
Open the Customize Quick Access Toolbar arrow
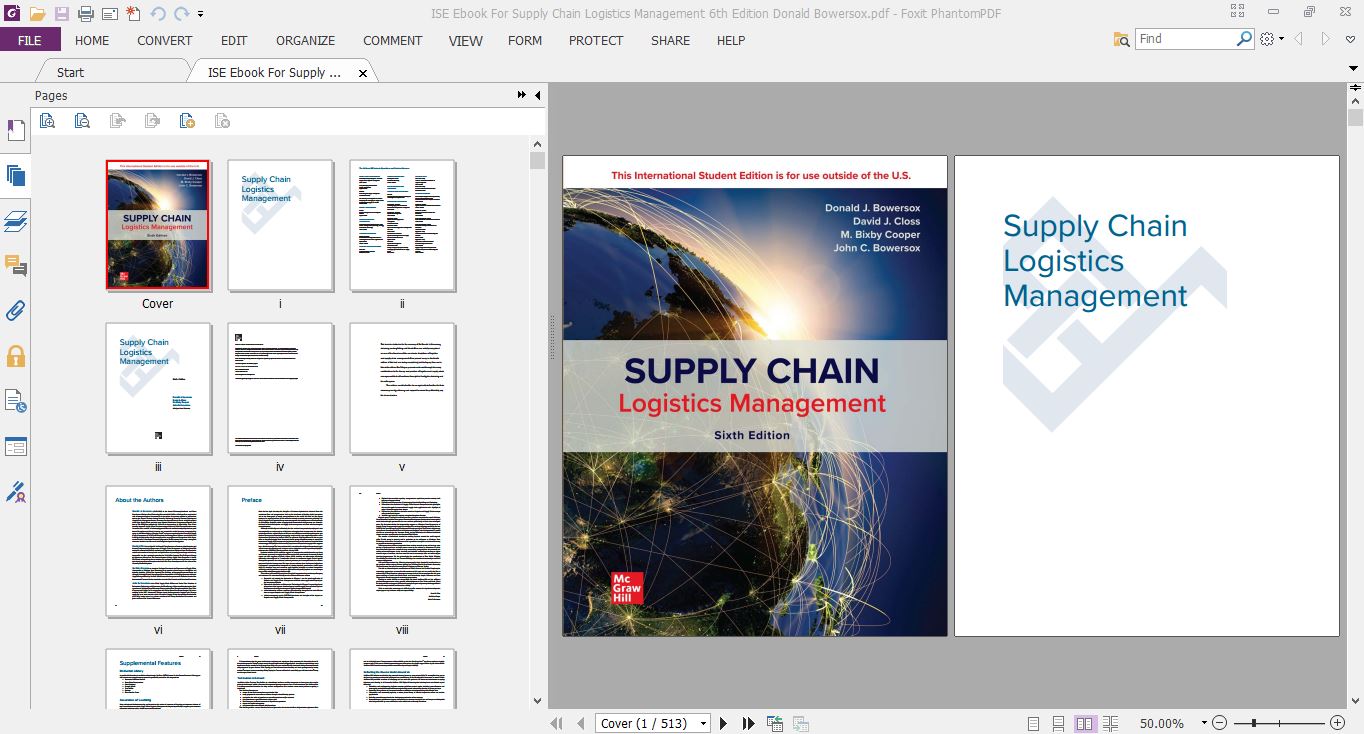click(201, 14)
